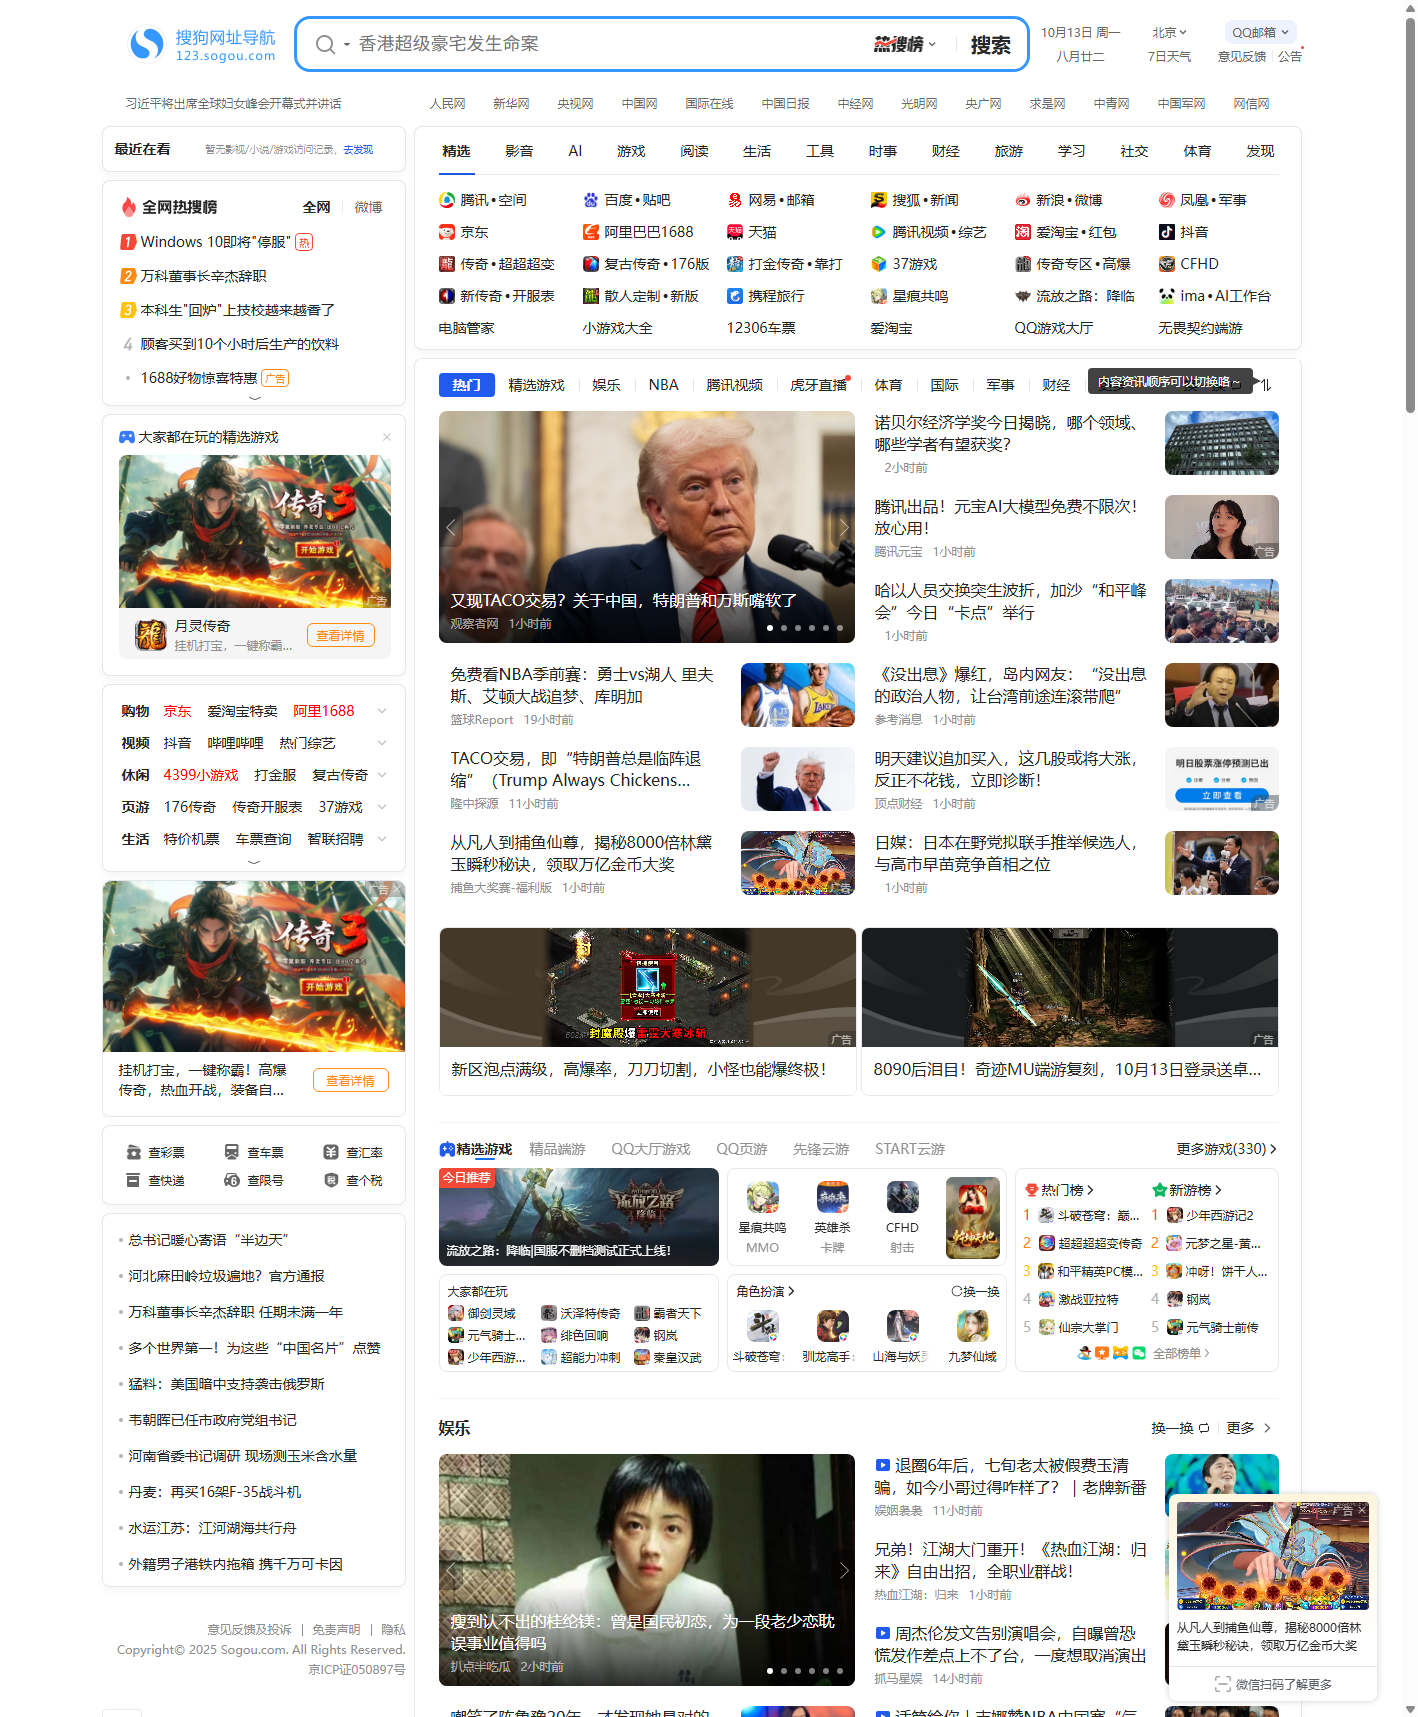Switch hot list to 微博
The width and height of the screenshot is (1418, 1717).
[368, 207]
